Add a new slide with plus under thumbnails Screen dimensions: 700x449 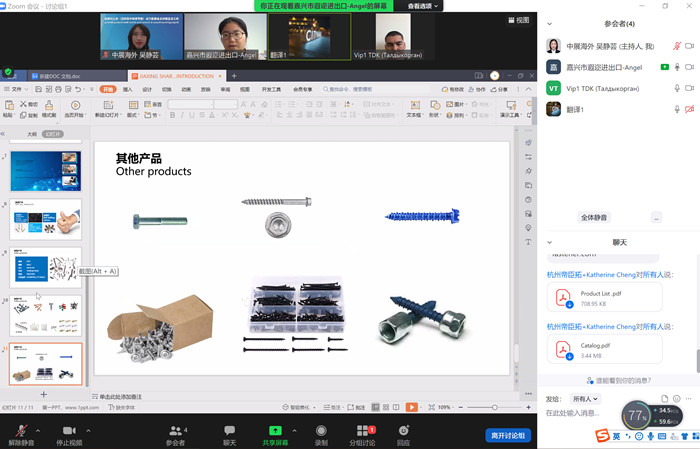pyautogui.click(x=43, y=394)
